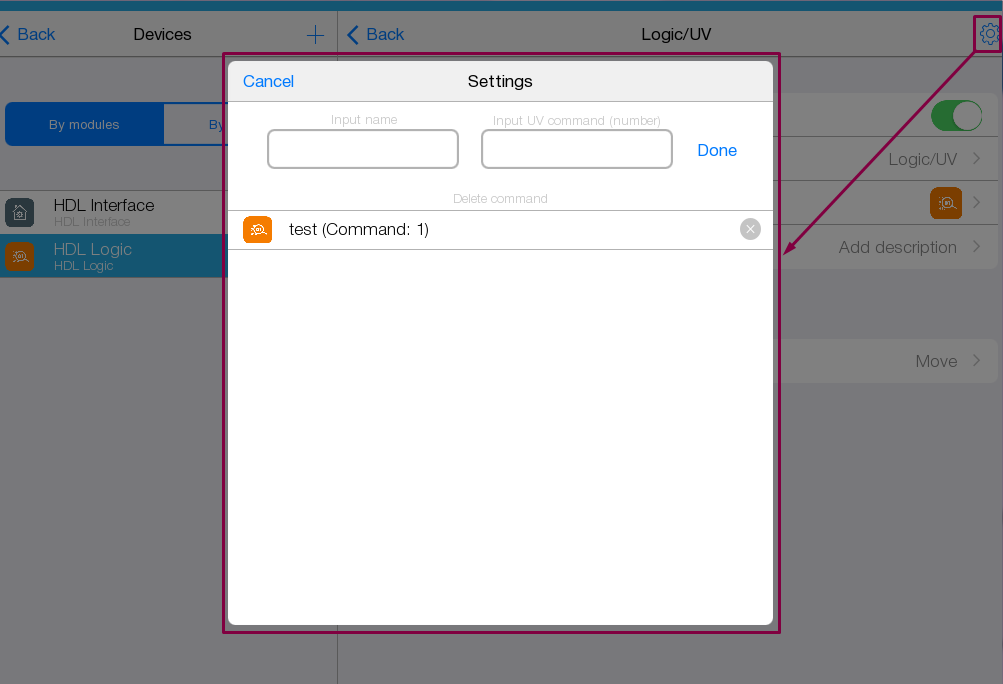Toggle the green switch off
The height and width of the screenshot is (684, 1003).
tap(956, 116)
